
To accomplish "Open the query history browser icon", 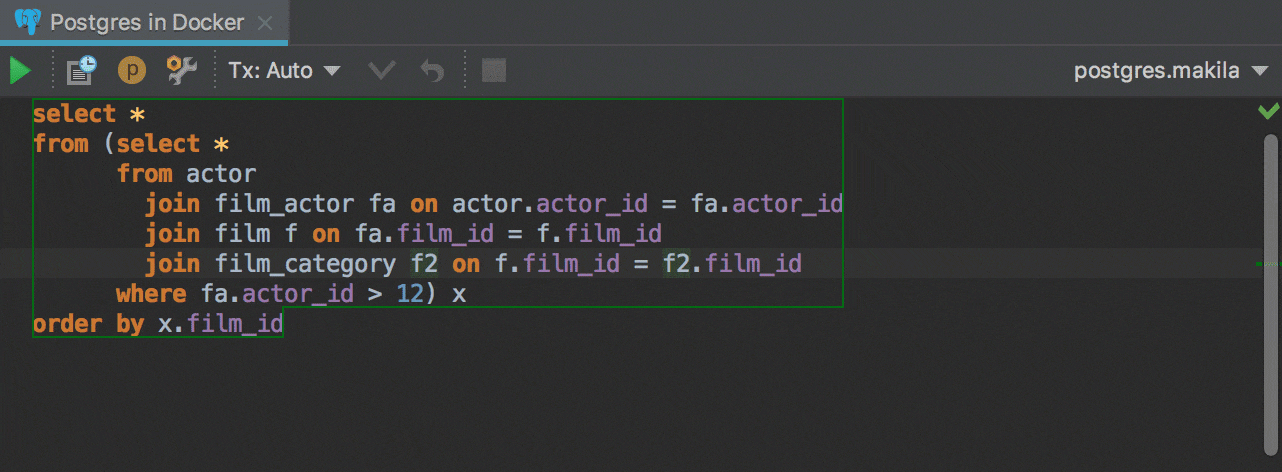I will [x=81, y=71].
